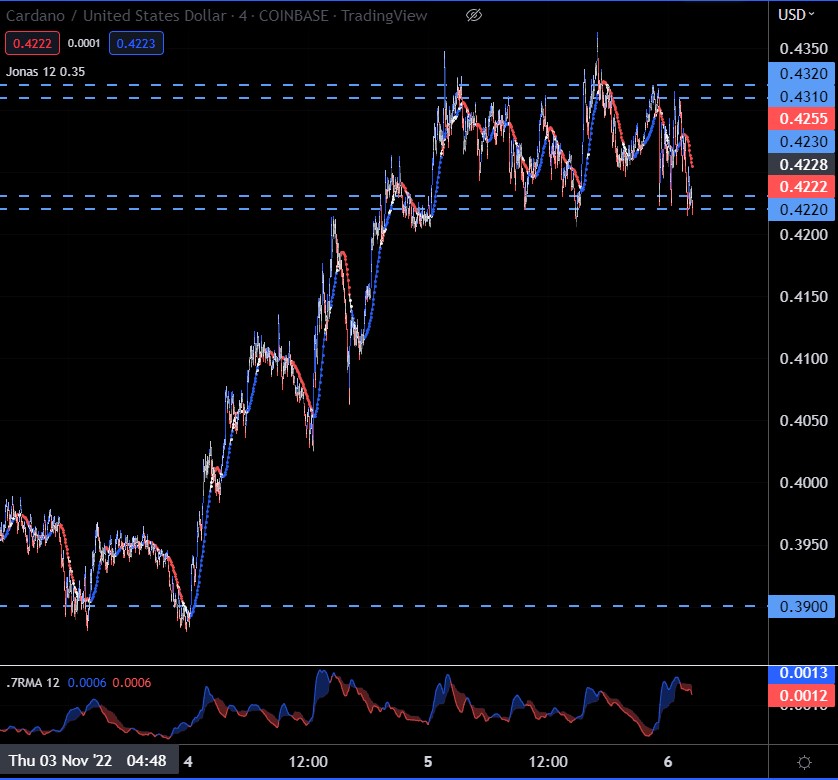
Task: Click the '5' date marker on time axis
Action: (x=428, y=762)
